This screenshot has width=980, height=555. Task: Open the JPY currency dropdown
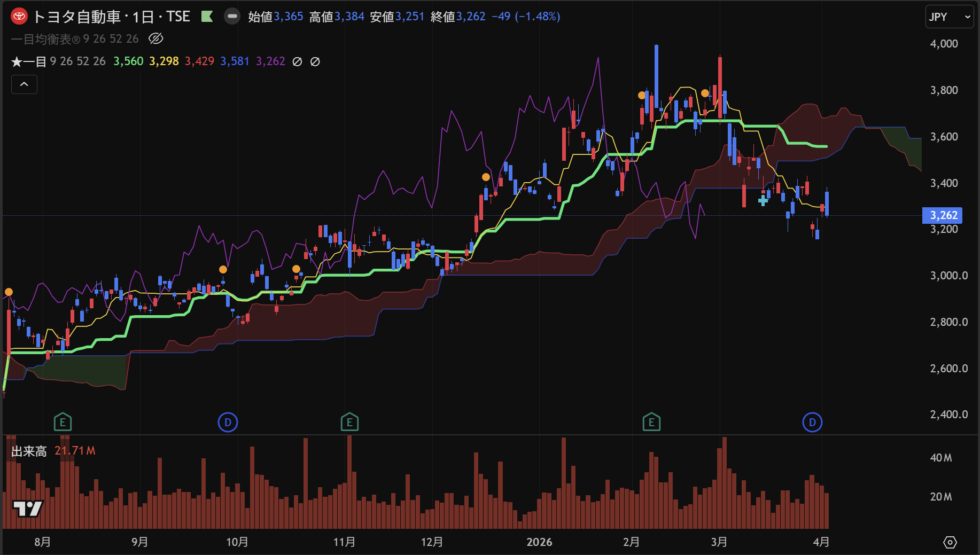(x=938, y=17)
